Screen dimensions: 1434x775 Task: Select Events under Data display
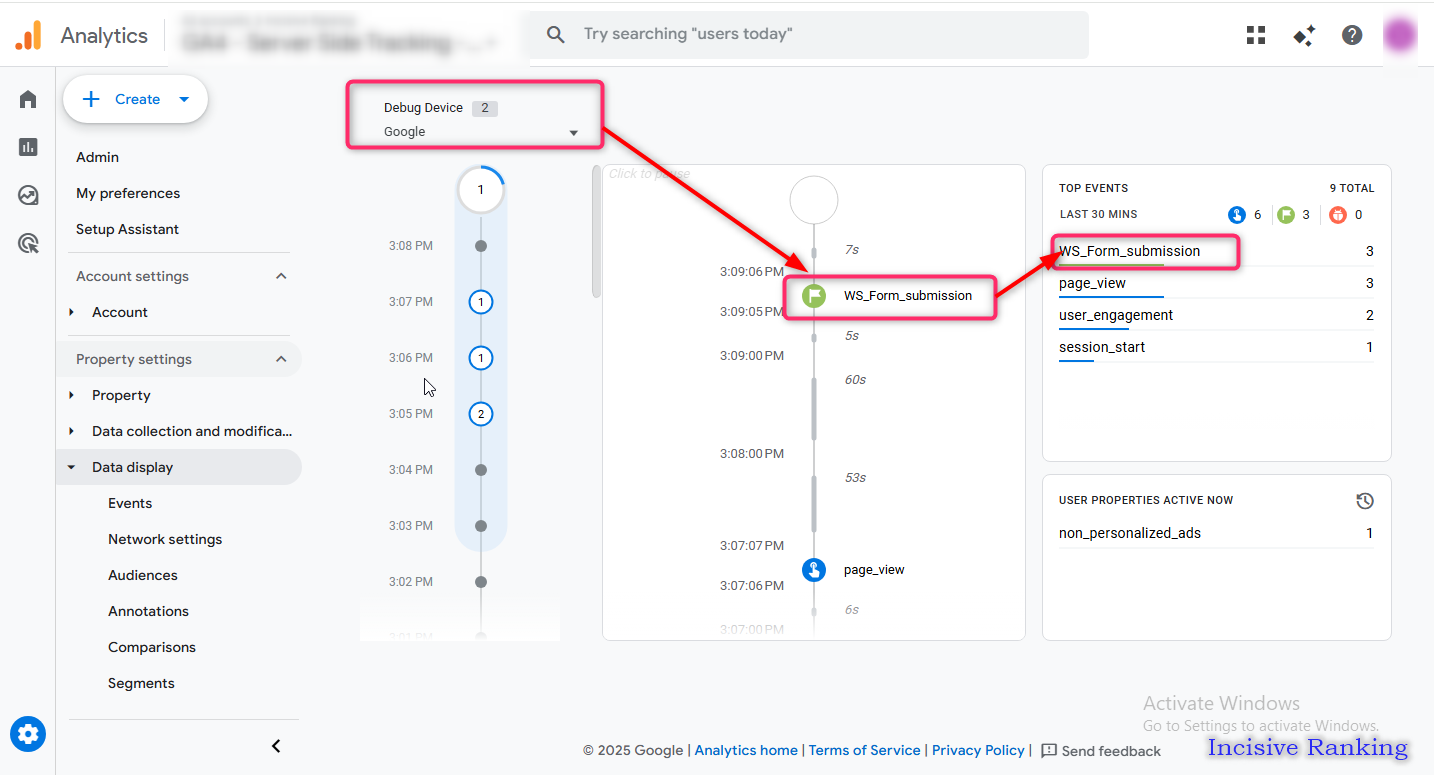[x=130, y=503]
